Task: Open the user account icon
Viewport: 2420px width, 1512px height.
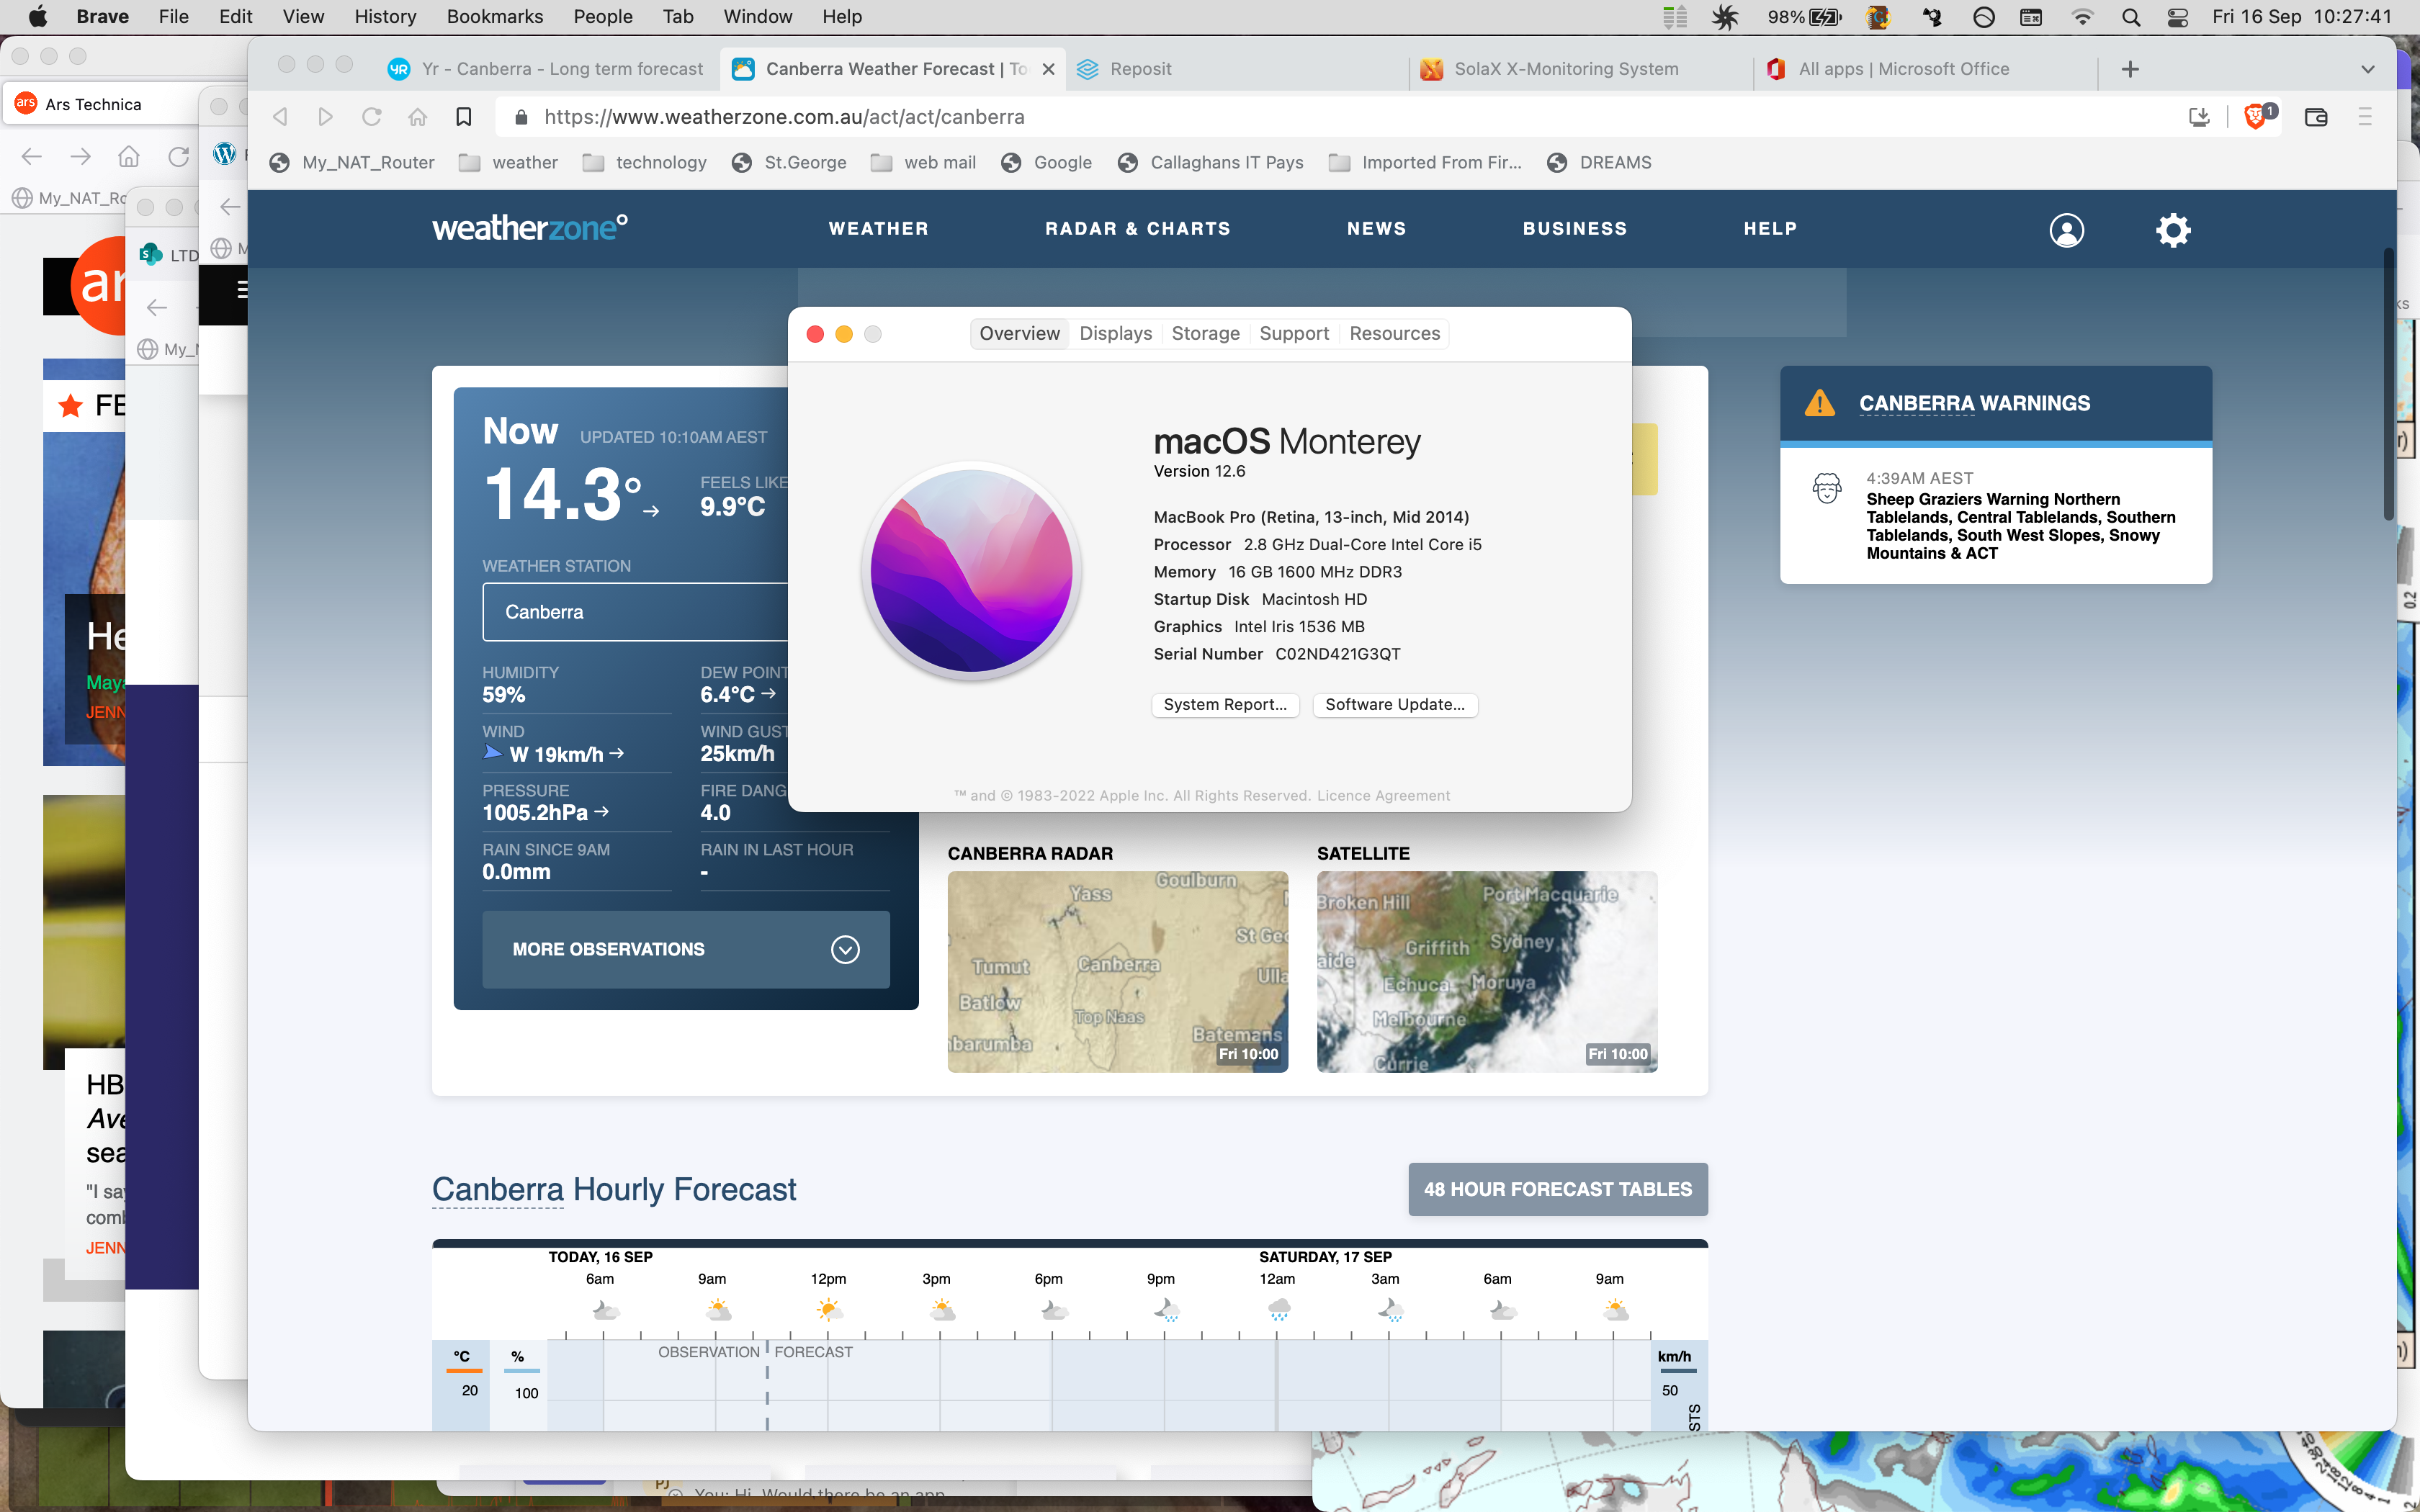Action: [2067, 230]
